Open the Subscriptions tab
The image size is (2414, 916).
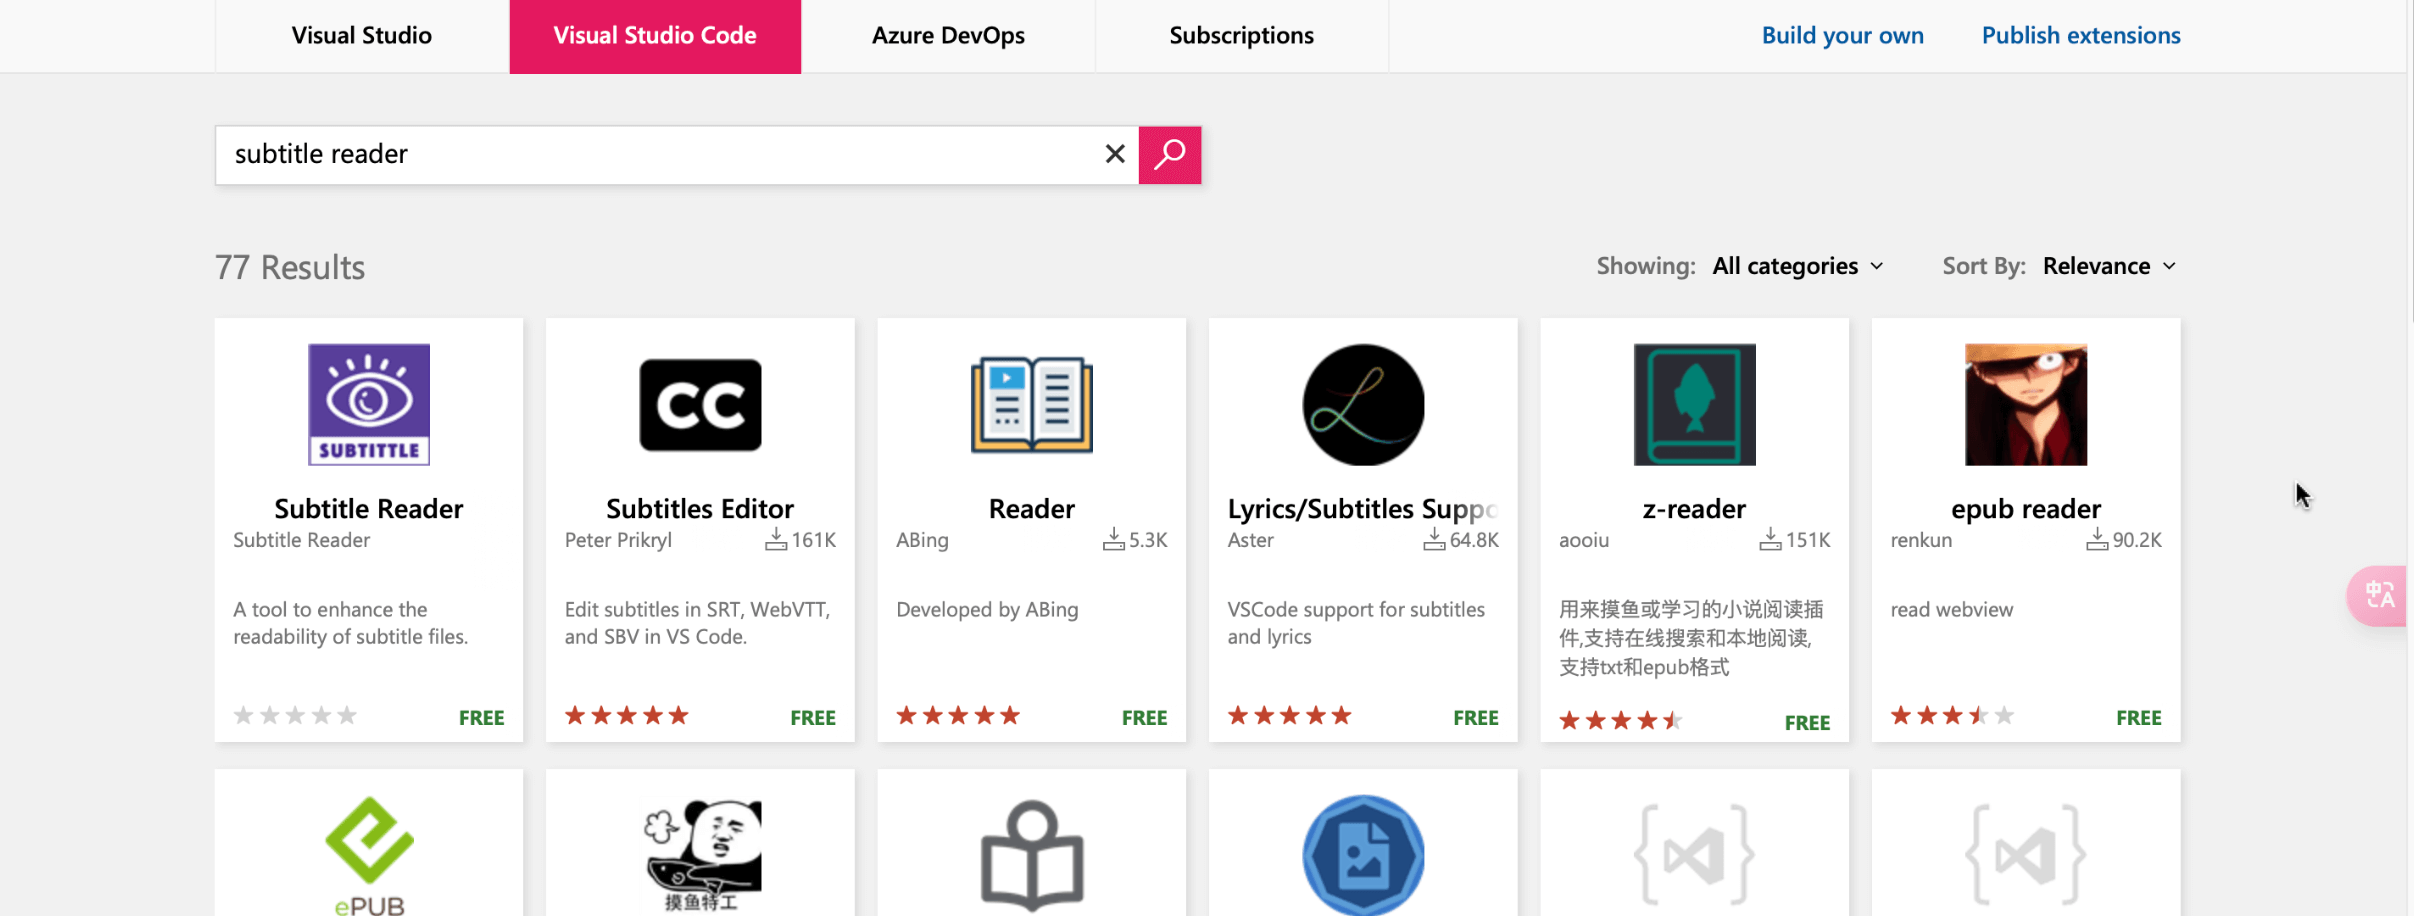1241,36
